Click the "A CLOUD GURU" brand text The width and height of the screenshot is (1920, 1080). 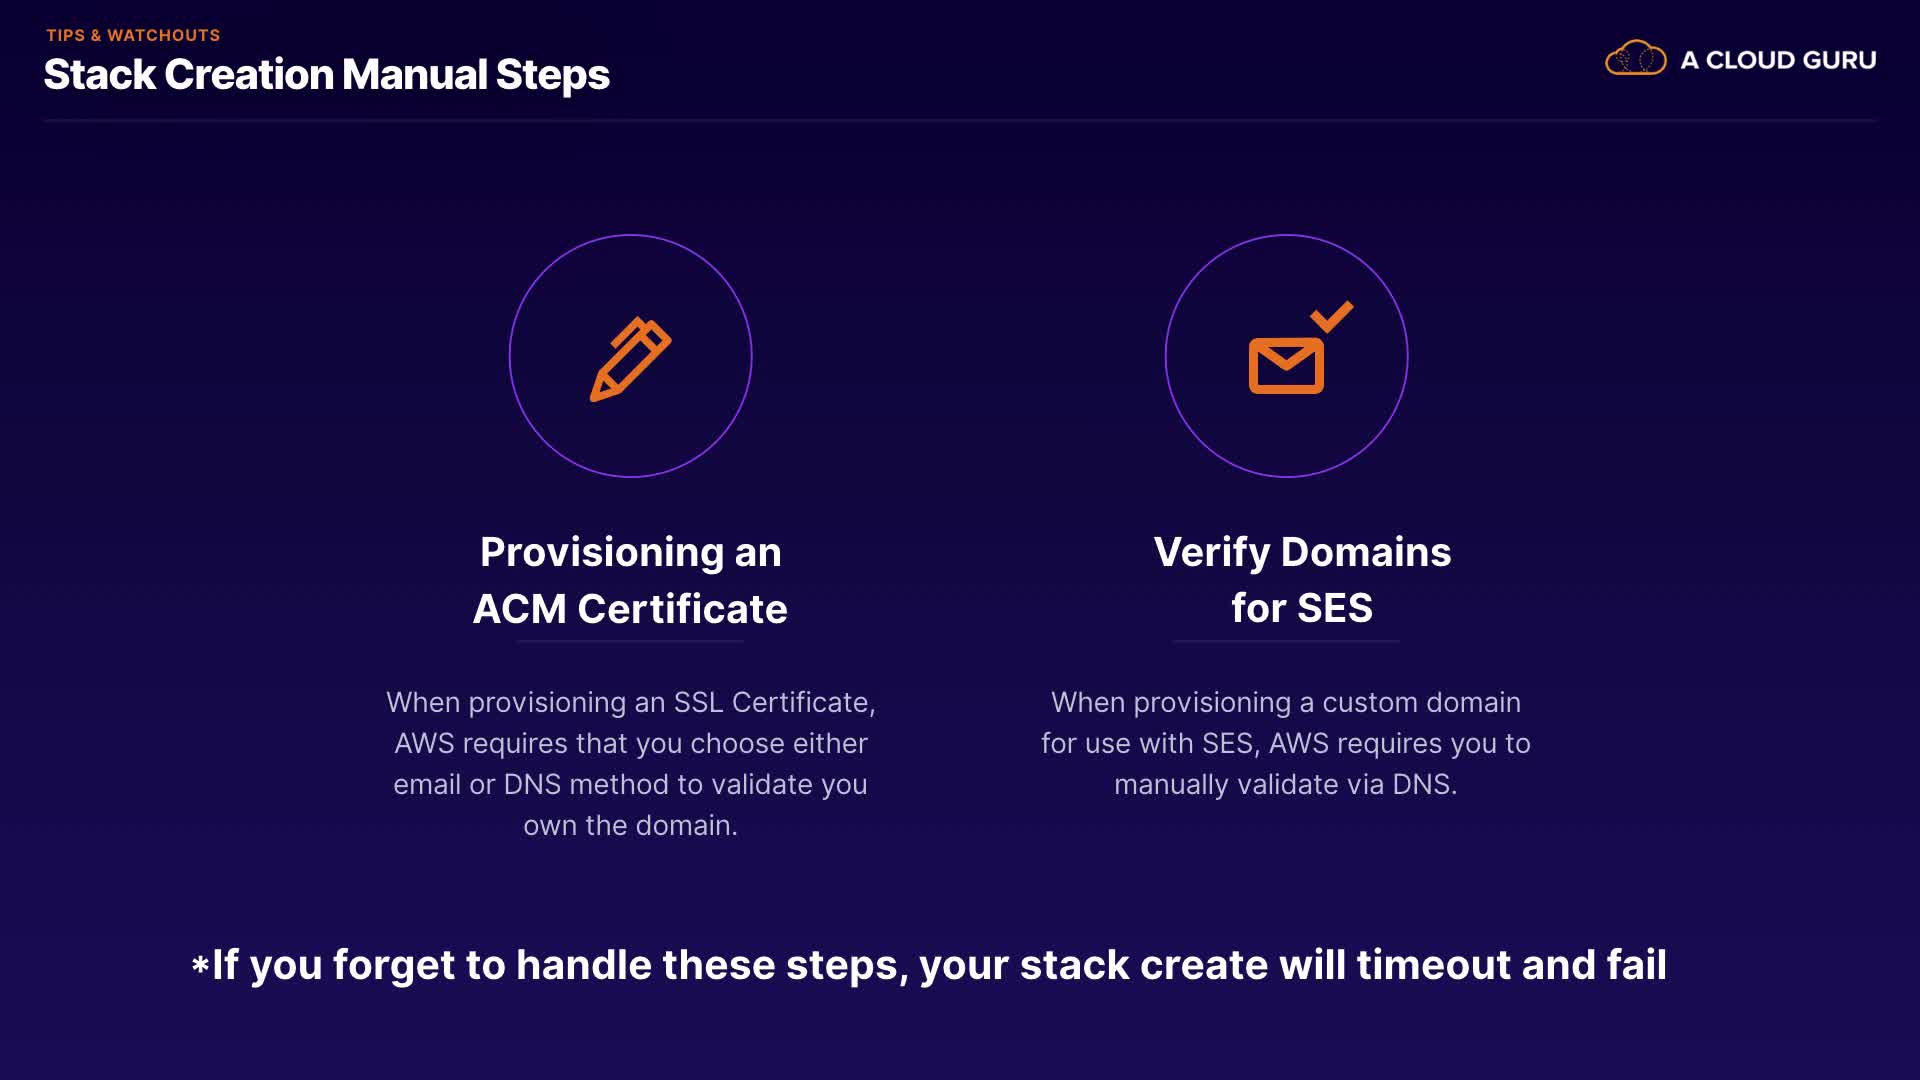(1778, 60)
